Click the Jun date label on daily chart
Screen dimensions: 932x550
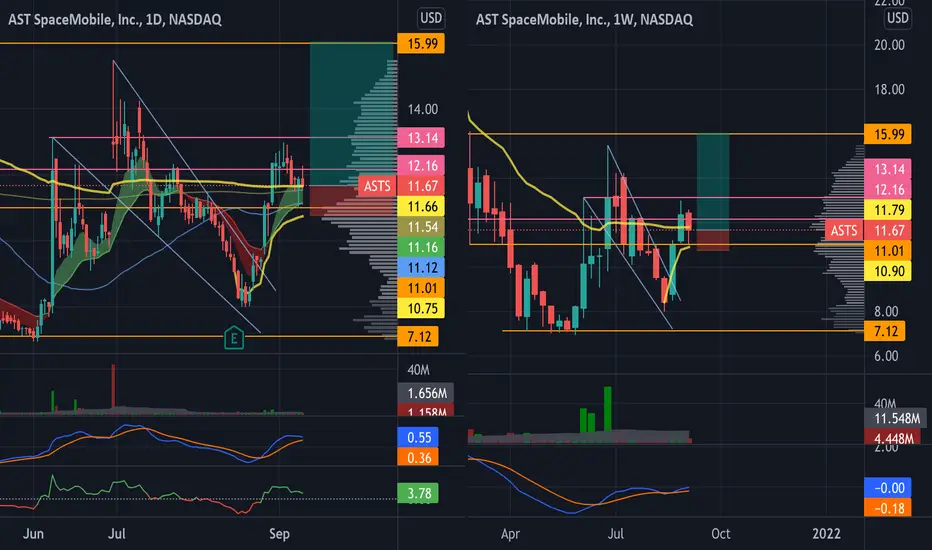pos(33,533)
